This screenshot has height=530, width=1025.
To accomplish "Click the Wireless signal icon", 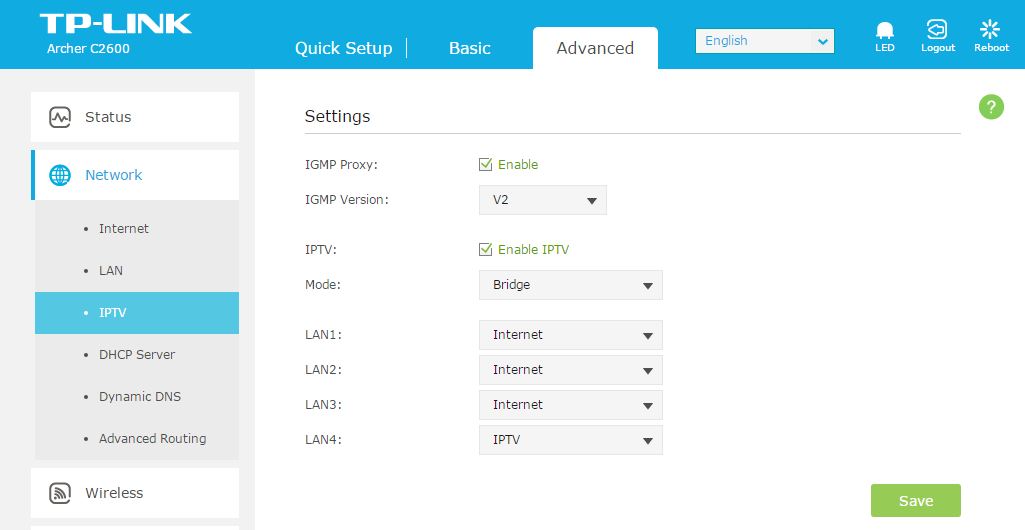I will pos(60,493).
